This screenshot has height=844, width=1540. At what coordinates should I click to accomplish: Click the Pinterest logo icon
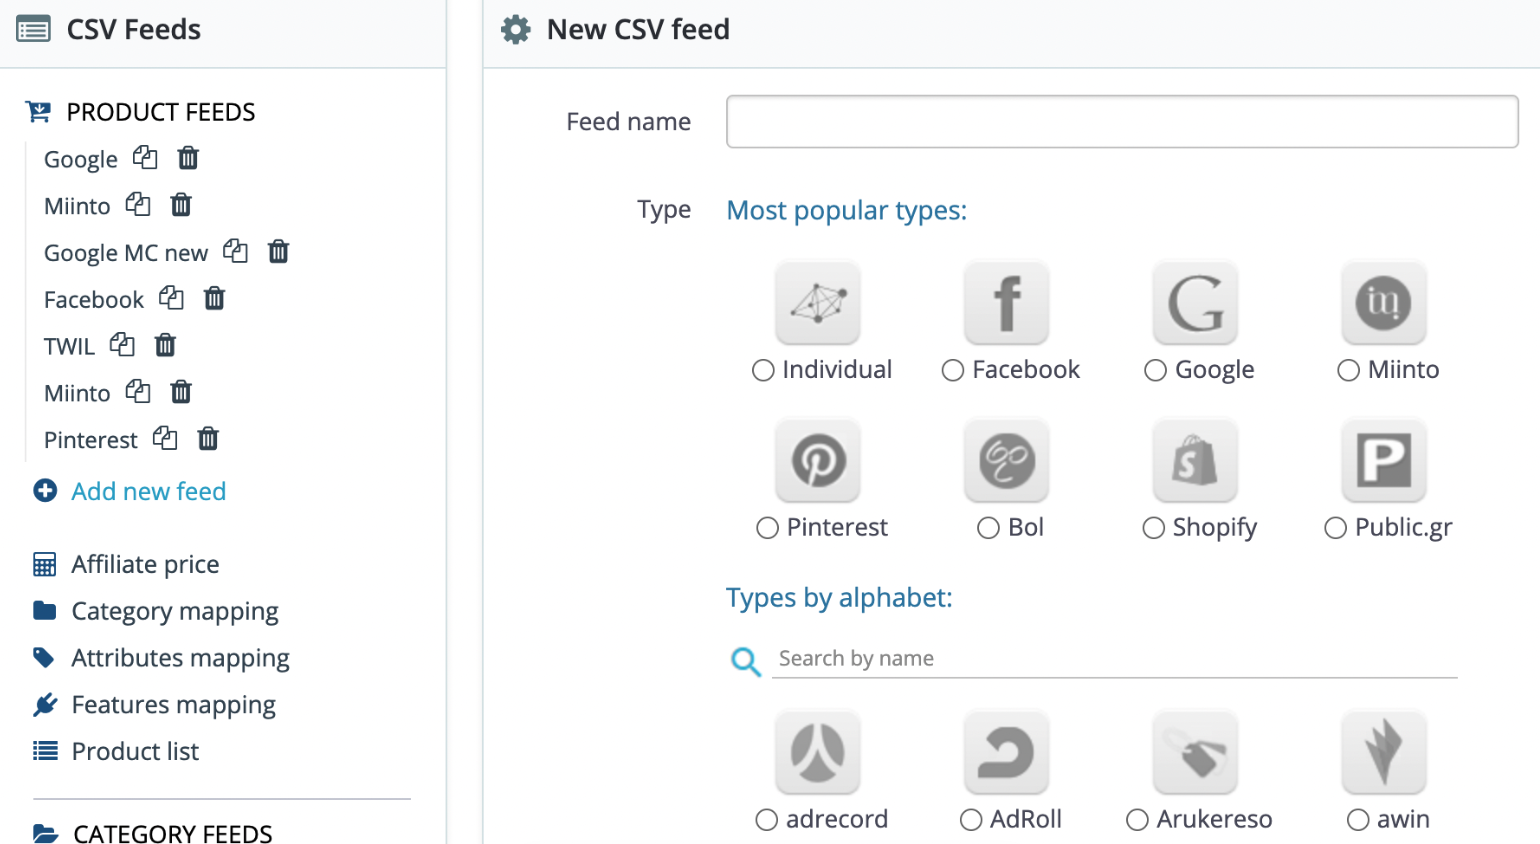tap(818, 461)
